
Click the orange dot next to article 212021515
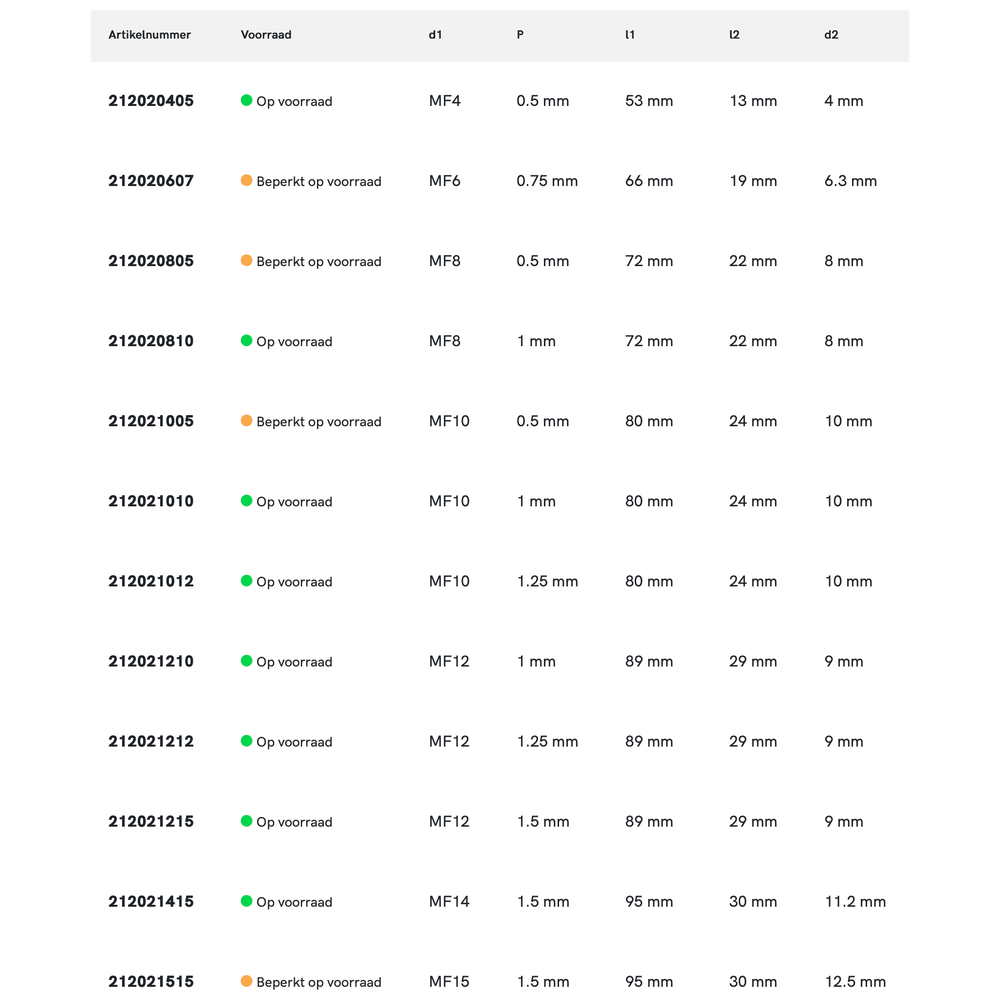click(246, 980)
